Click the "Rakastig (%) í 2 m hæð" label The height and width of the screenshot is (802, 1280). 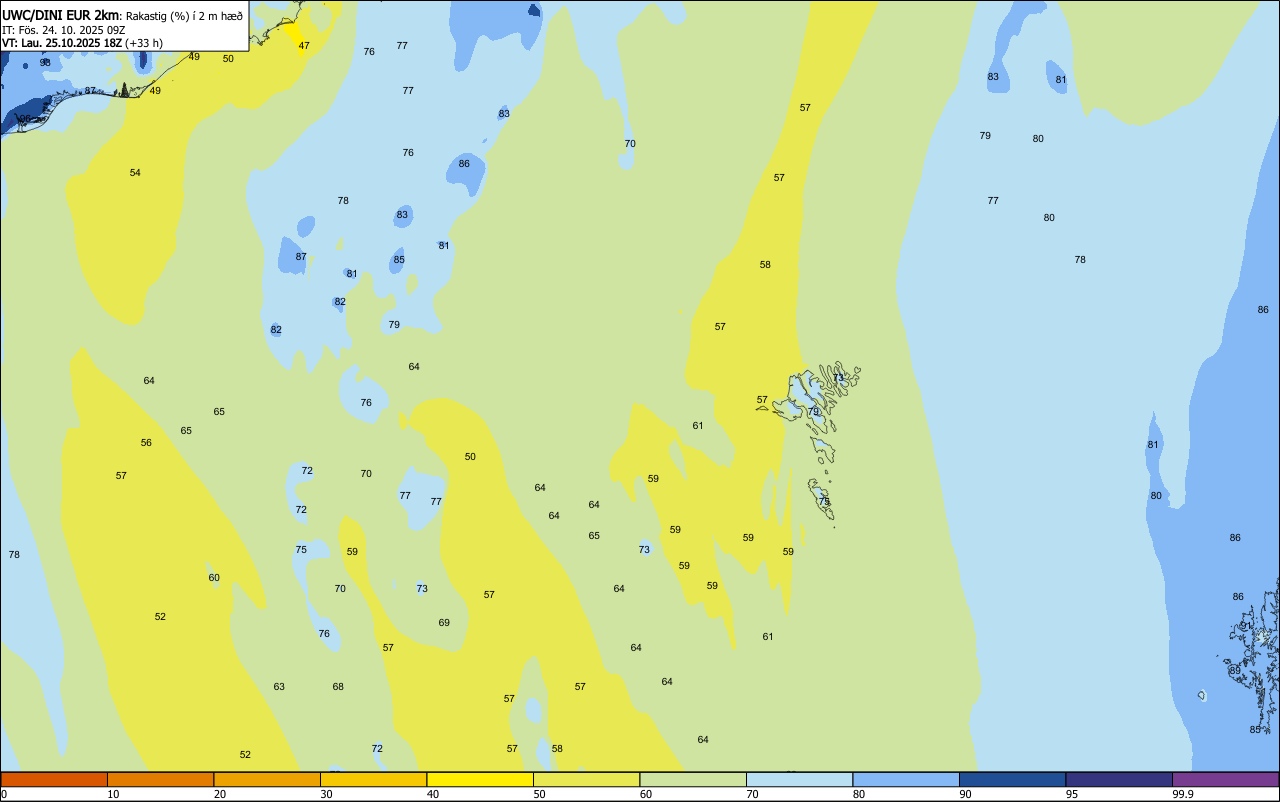click(184, 16)
